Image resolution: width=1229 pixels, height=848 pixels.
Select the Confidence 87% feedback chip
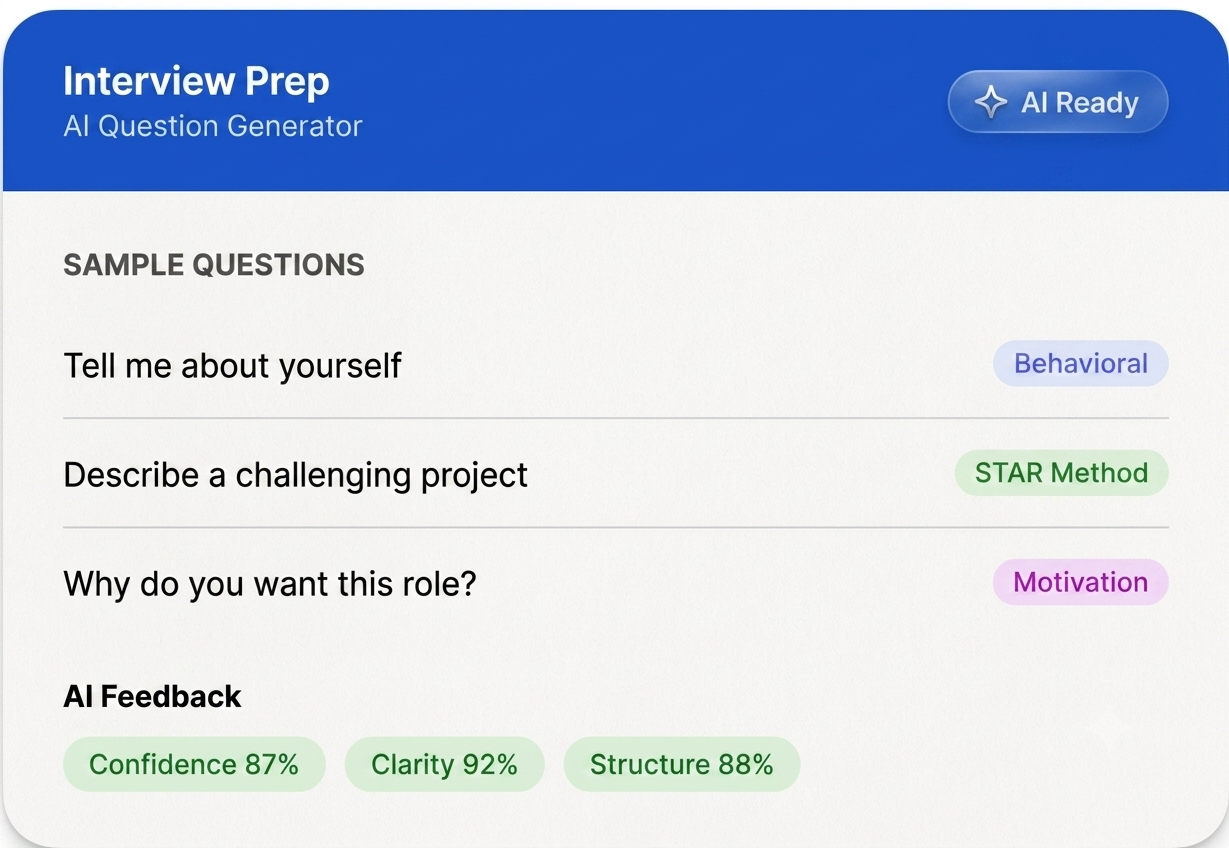(194, 765)
